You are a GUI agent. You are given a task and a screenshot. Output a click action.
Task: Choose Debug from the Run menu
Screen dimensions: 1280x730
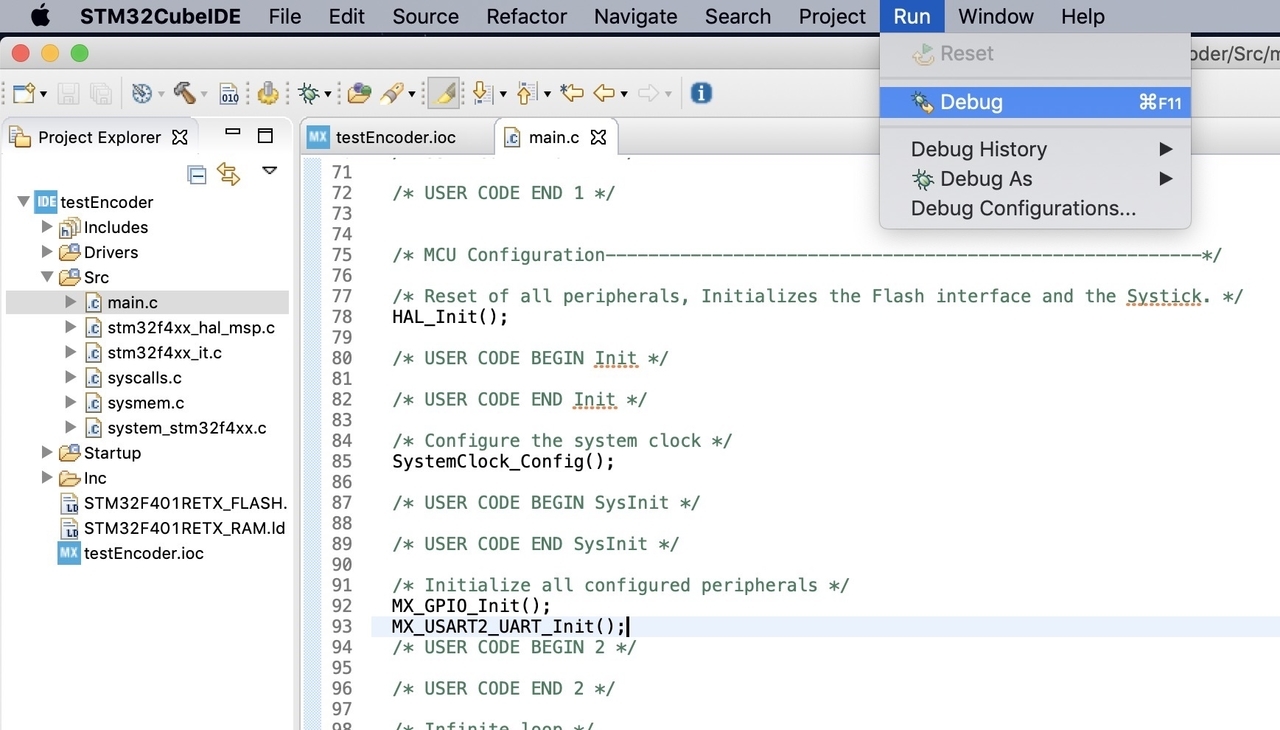(x=1035, y=102)
